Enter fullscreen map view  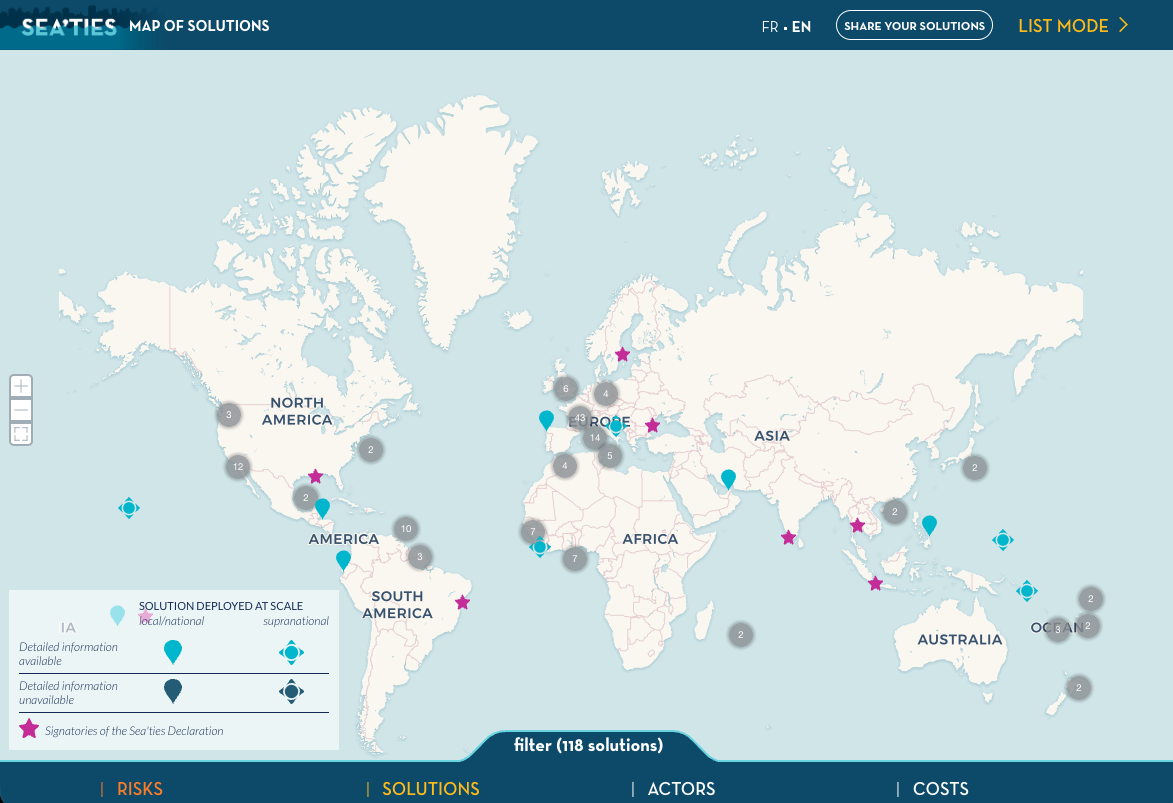coord(20,434)
